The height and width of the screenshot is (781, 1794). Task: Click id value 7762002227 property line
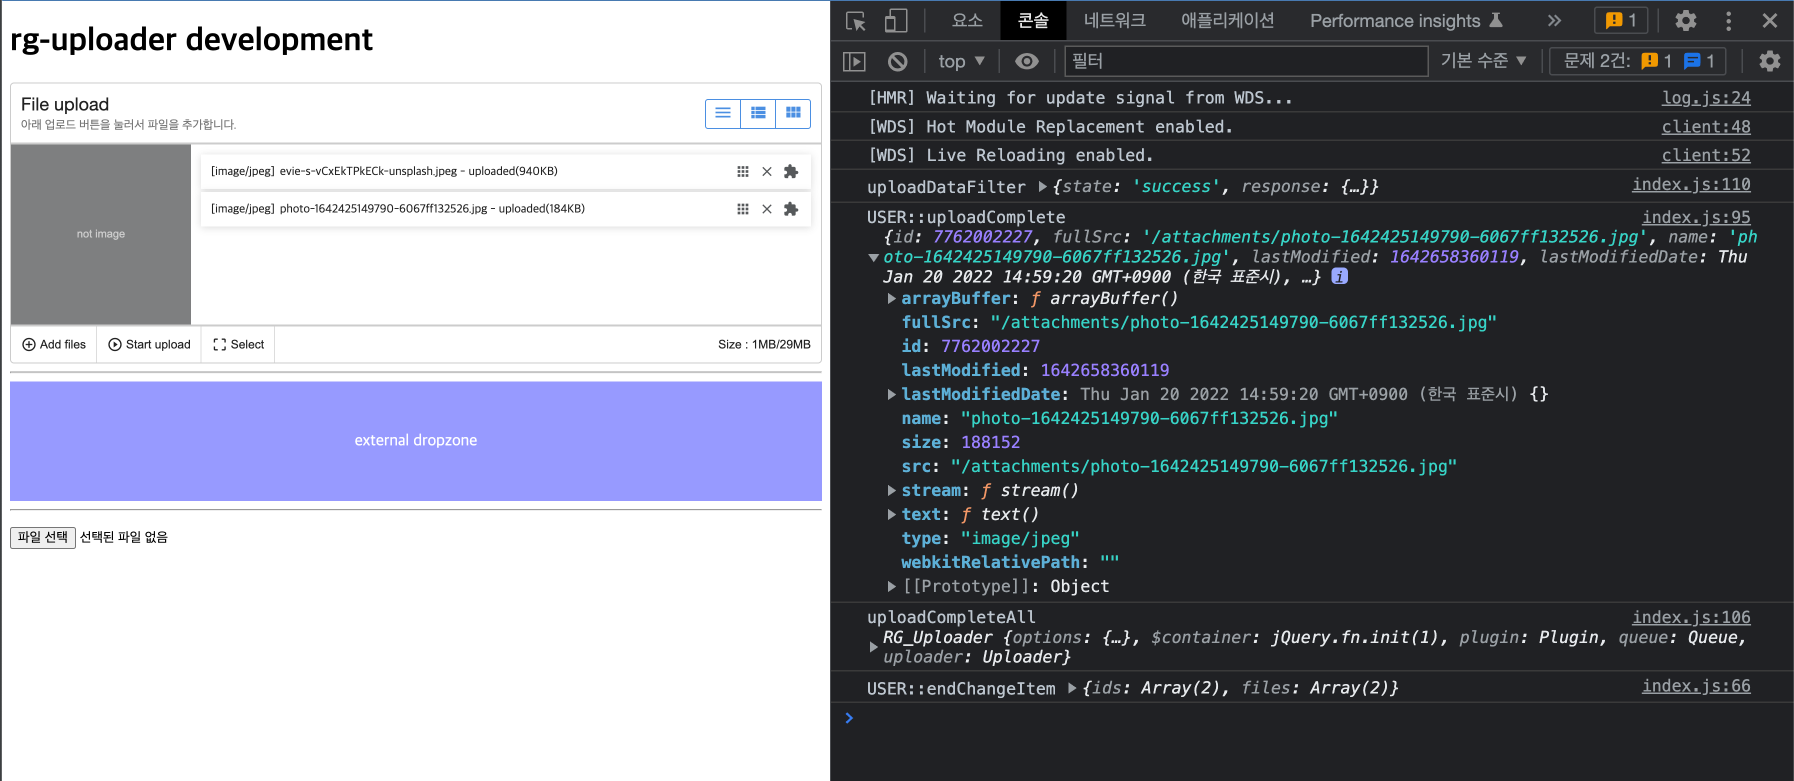[970, 347]
